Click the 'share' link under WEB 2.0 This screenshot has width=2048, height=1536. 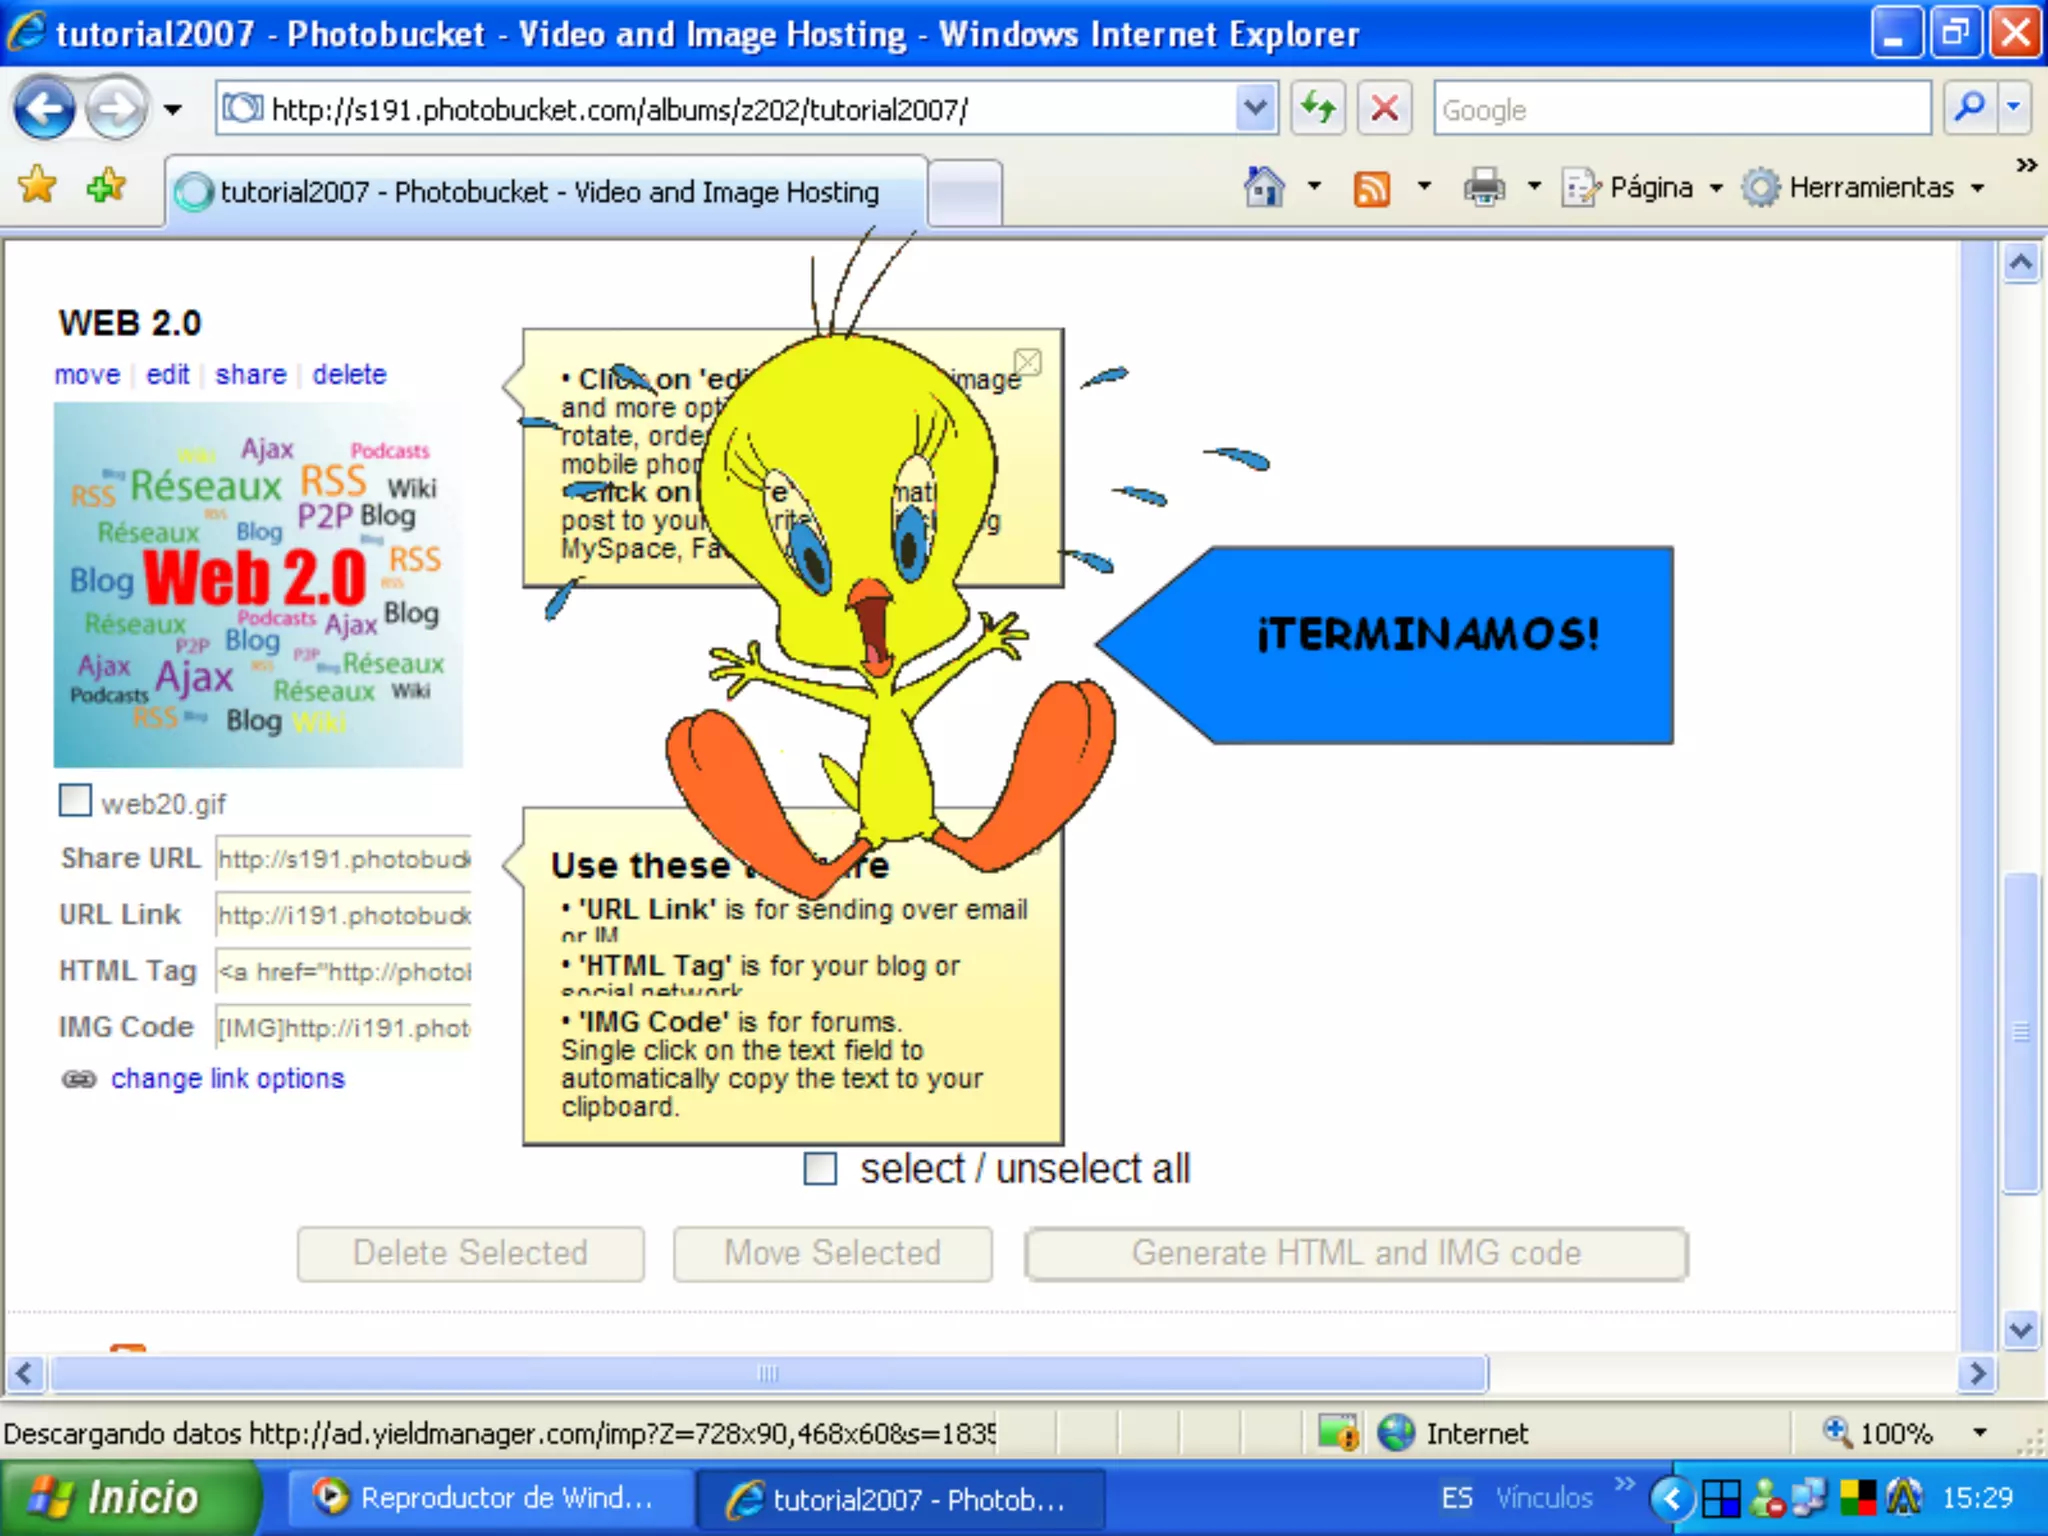pos(250,374)
